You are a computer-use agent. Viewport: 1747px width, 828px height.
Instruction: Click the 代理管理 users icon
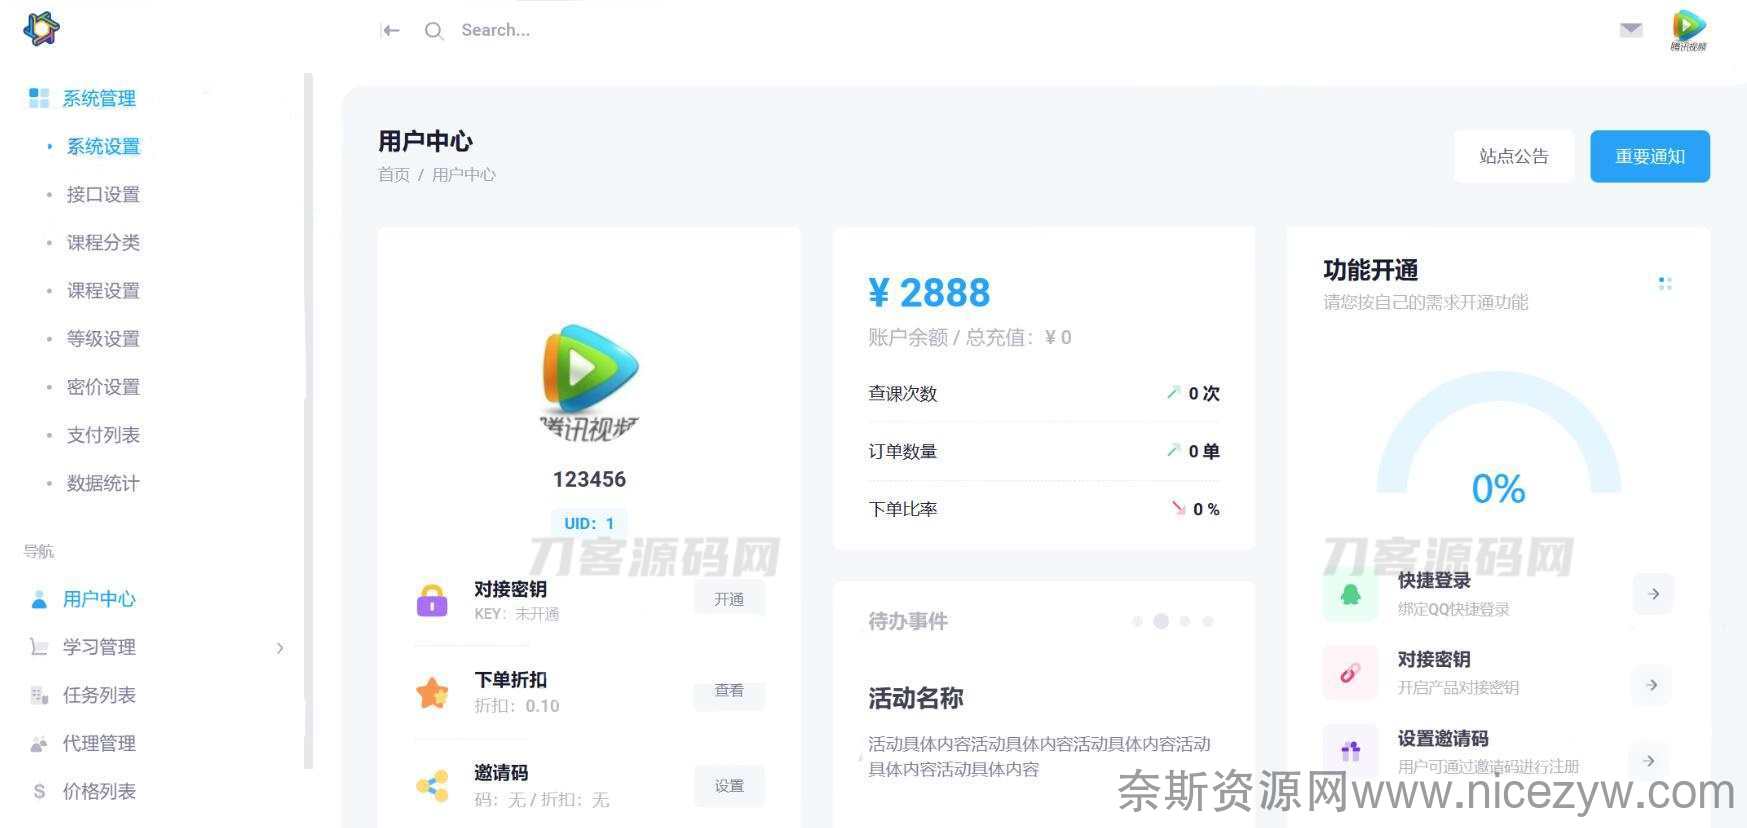pyautogui.click(x=39, y=743)
